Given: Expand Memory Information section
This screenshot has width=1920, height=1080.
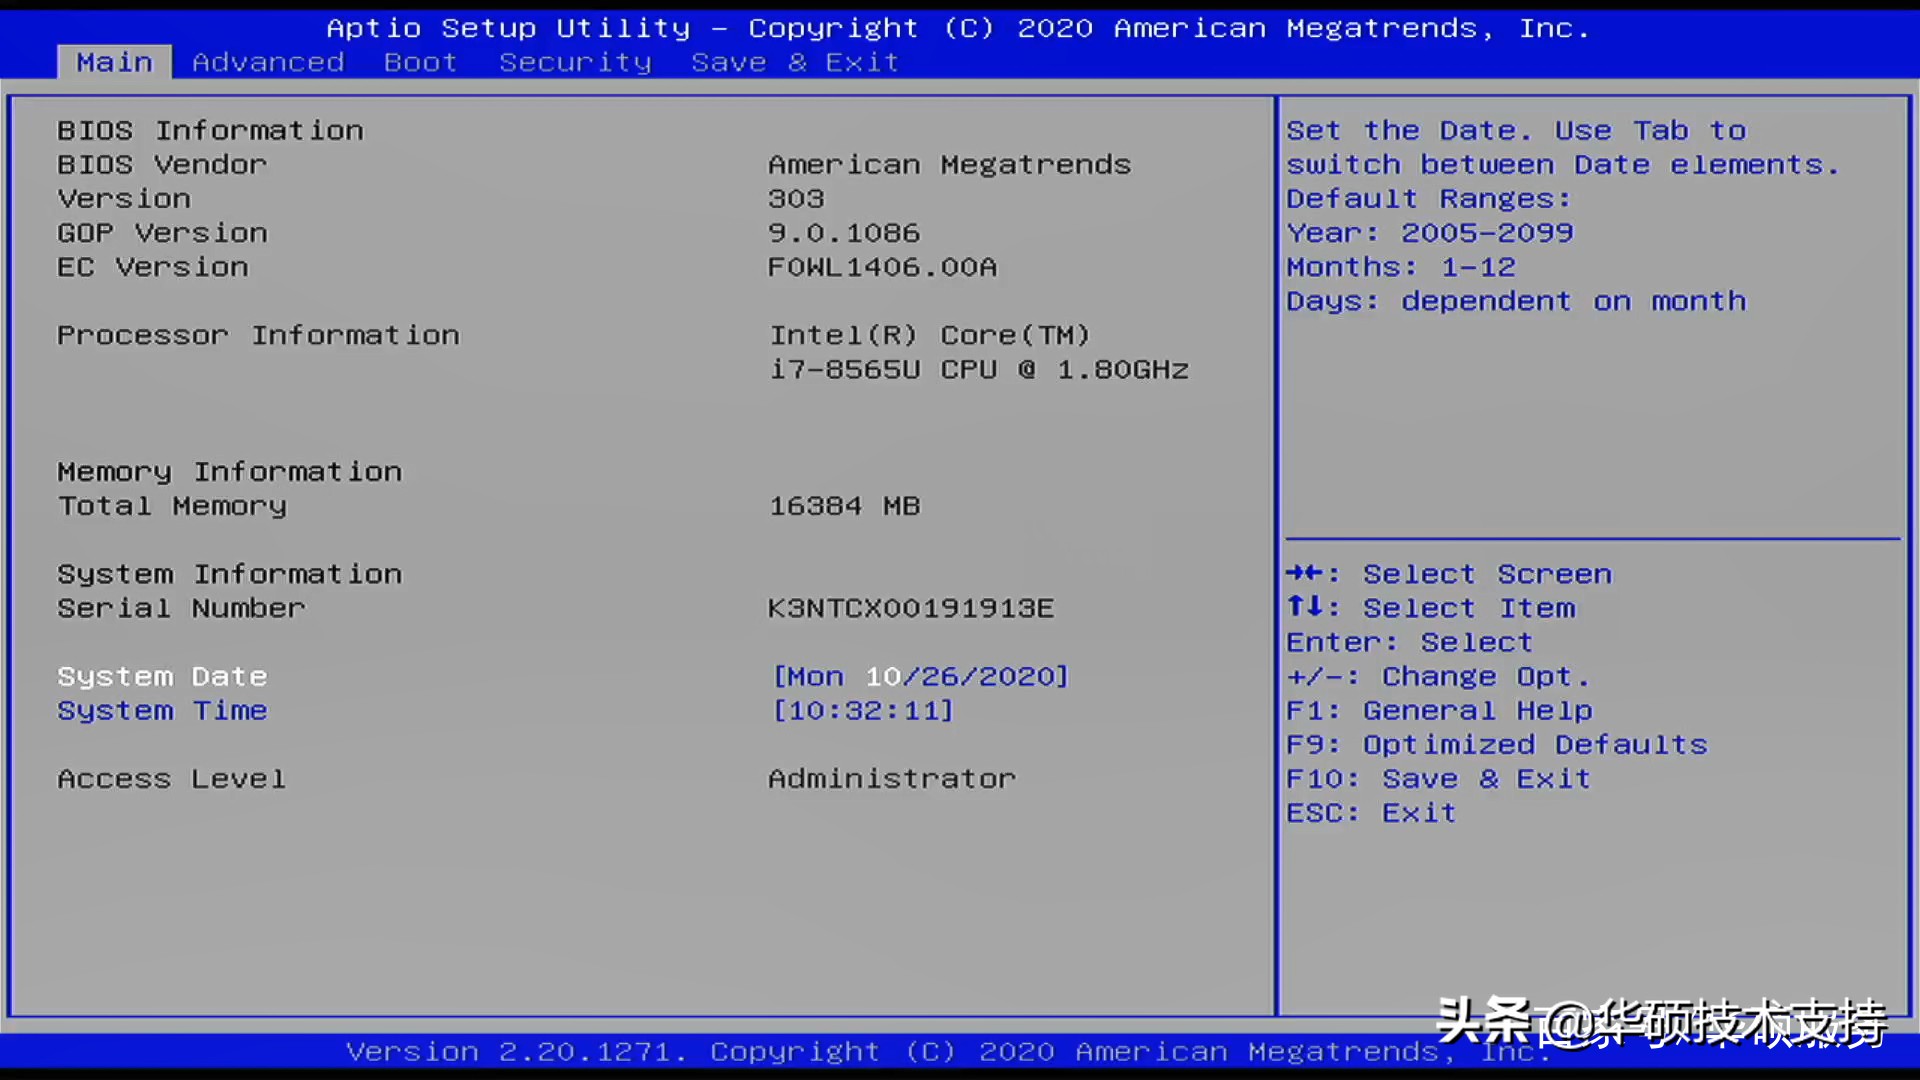Looking at the screenshot, I should (x=229, y=471).
